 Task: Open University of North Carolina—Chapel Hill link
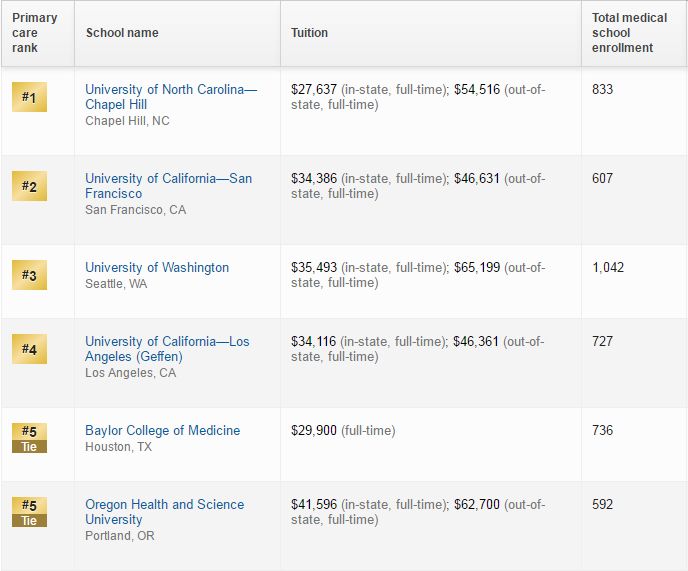[171, 97]
